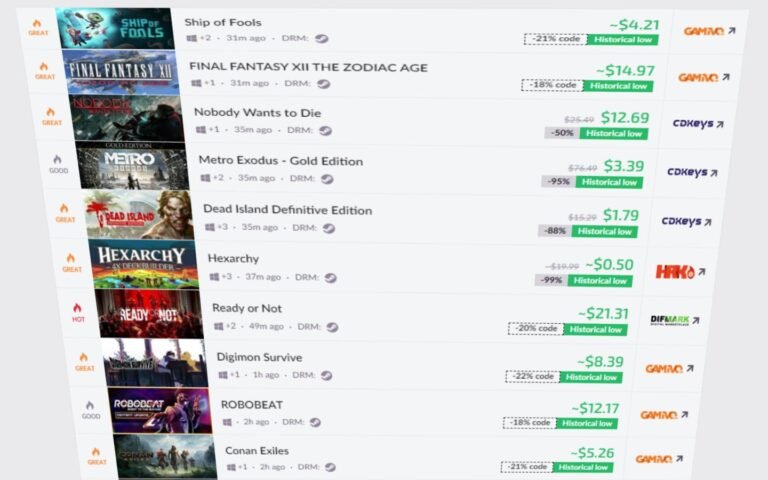Click the HOT flame rating icon beside Ready or Not
Viewport: 768px width, 480px height.
(x=77, y=308)
